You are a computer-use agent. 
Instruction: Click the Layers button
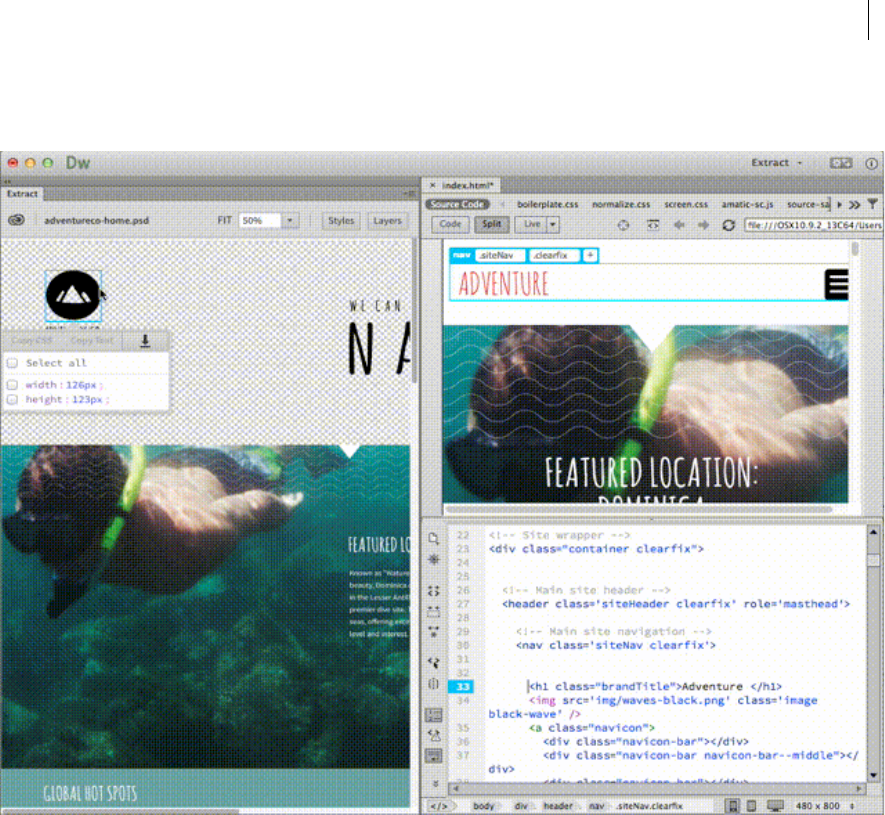387,221
